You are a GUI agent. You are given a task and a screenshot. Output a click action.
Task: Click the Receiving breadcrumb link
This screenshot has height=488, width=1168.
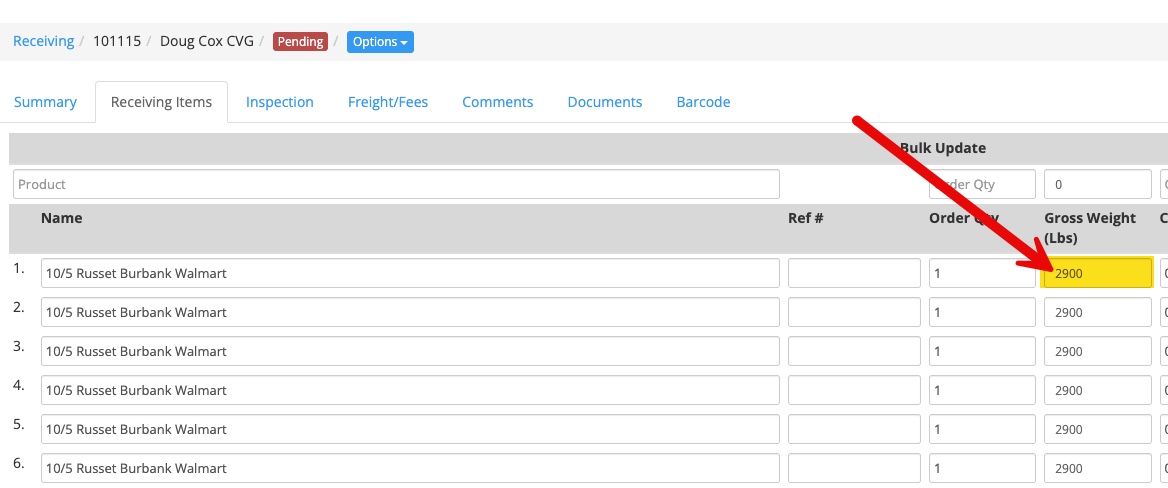(43, 41)
